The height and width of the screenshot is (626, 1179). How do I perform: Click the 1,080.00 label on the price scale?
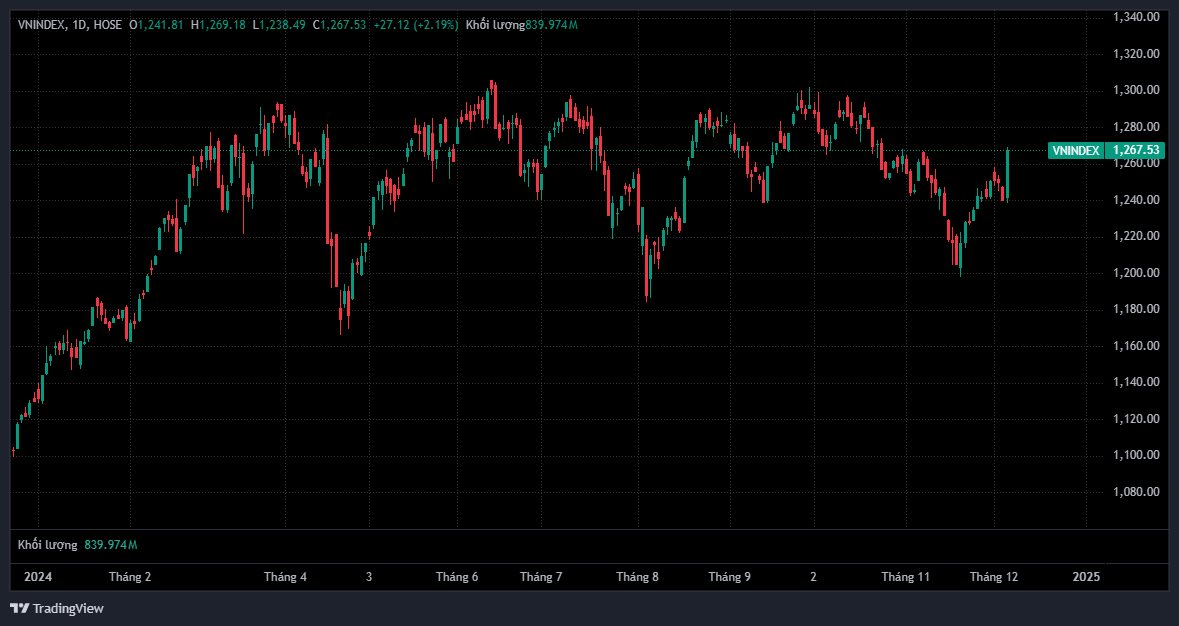point(1135,492)
